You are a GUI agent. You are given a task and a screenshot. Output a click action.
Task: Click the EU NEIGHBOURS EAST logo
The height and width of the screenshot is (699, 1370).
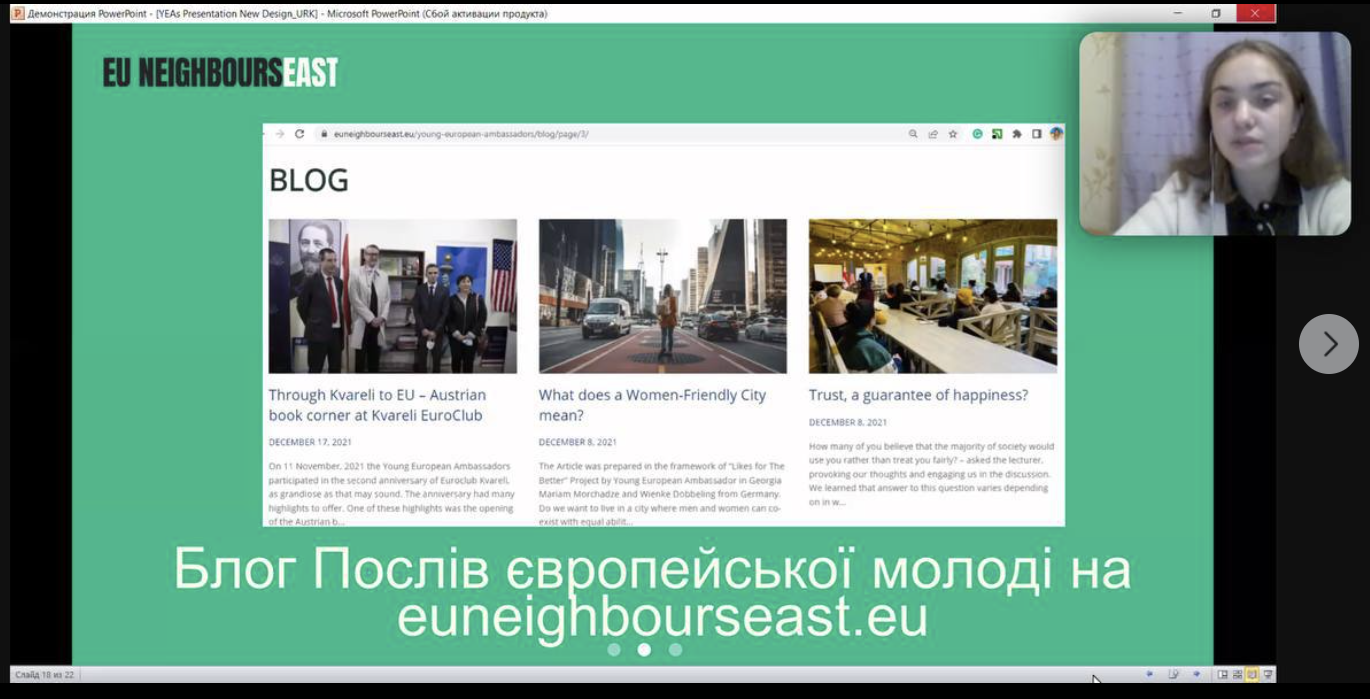(x=221, y=72)
